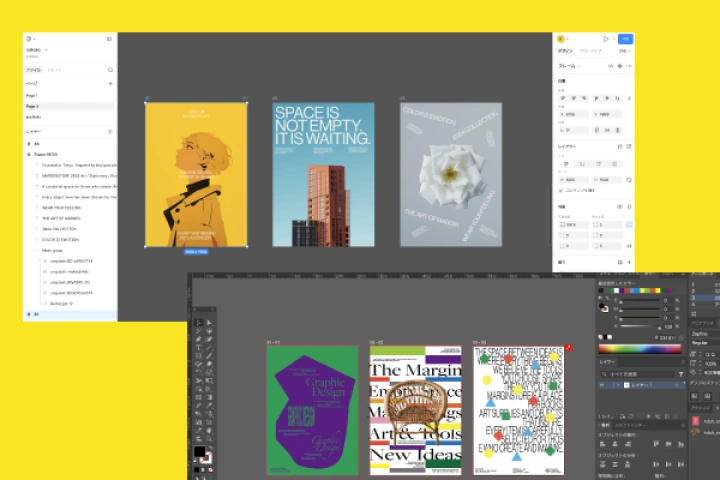Pick a color from the spectrum bar
The image size is (720, 480).
point(640,349)
